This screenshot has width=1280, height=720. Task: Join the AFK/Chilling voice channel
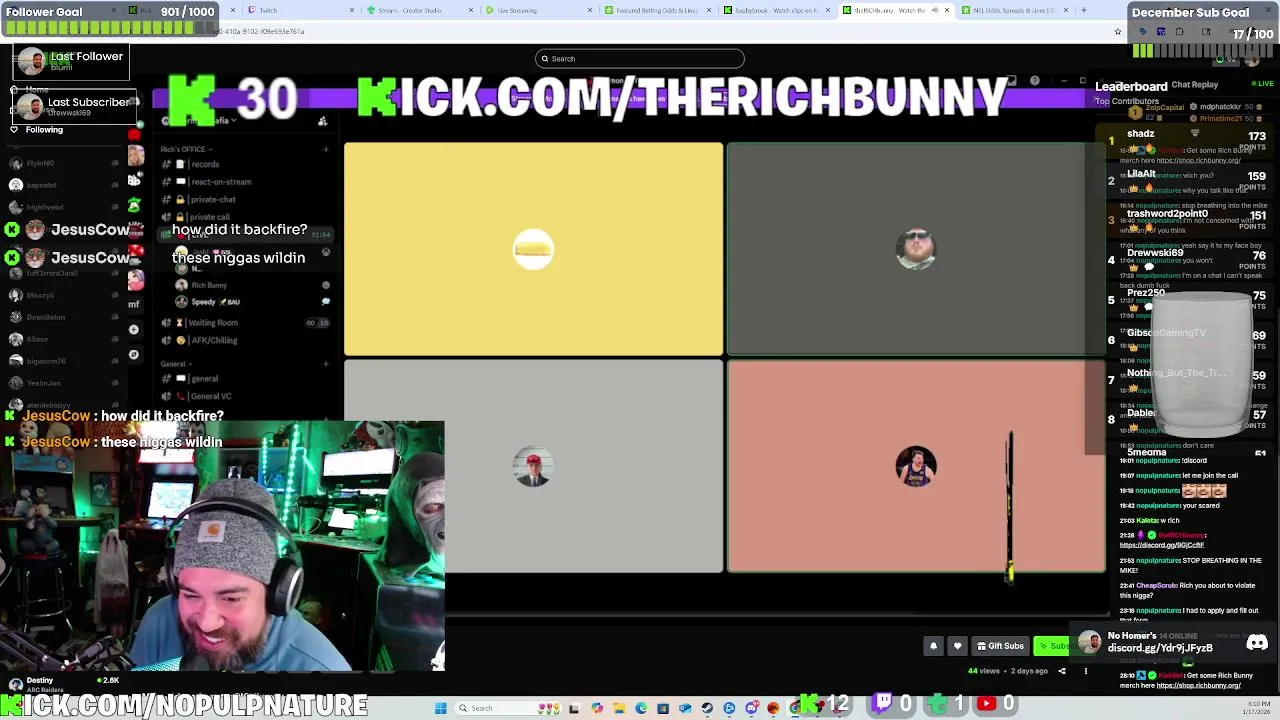213,341
